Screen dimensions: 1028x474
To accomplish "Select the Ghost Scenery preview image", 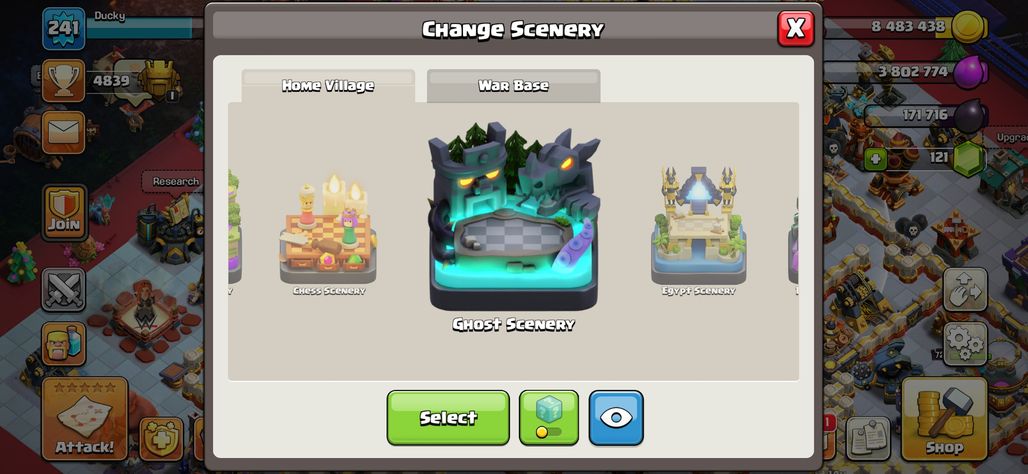I will (x=513, y=218).
